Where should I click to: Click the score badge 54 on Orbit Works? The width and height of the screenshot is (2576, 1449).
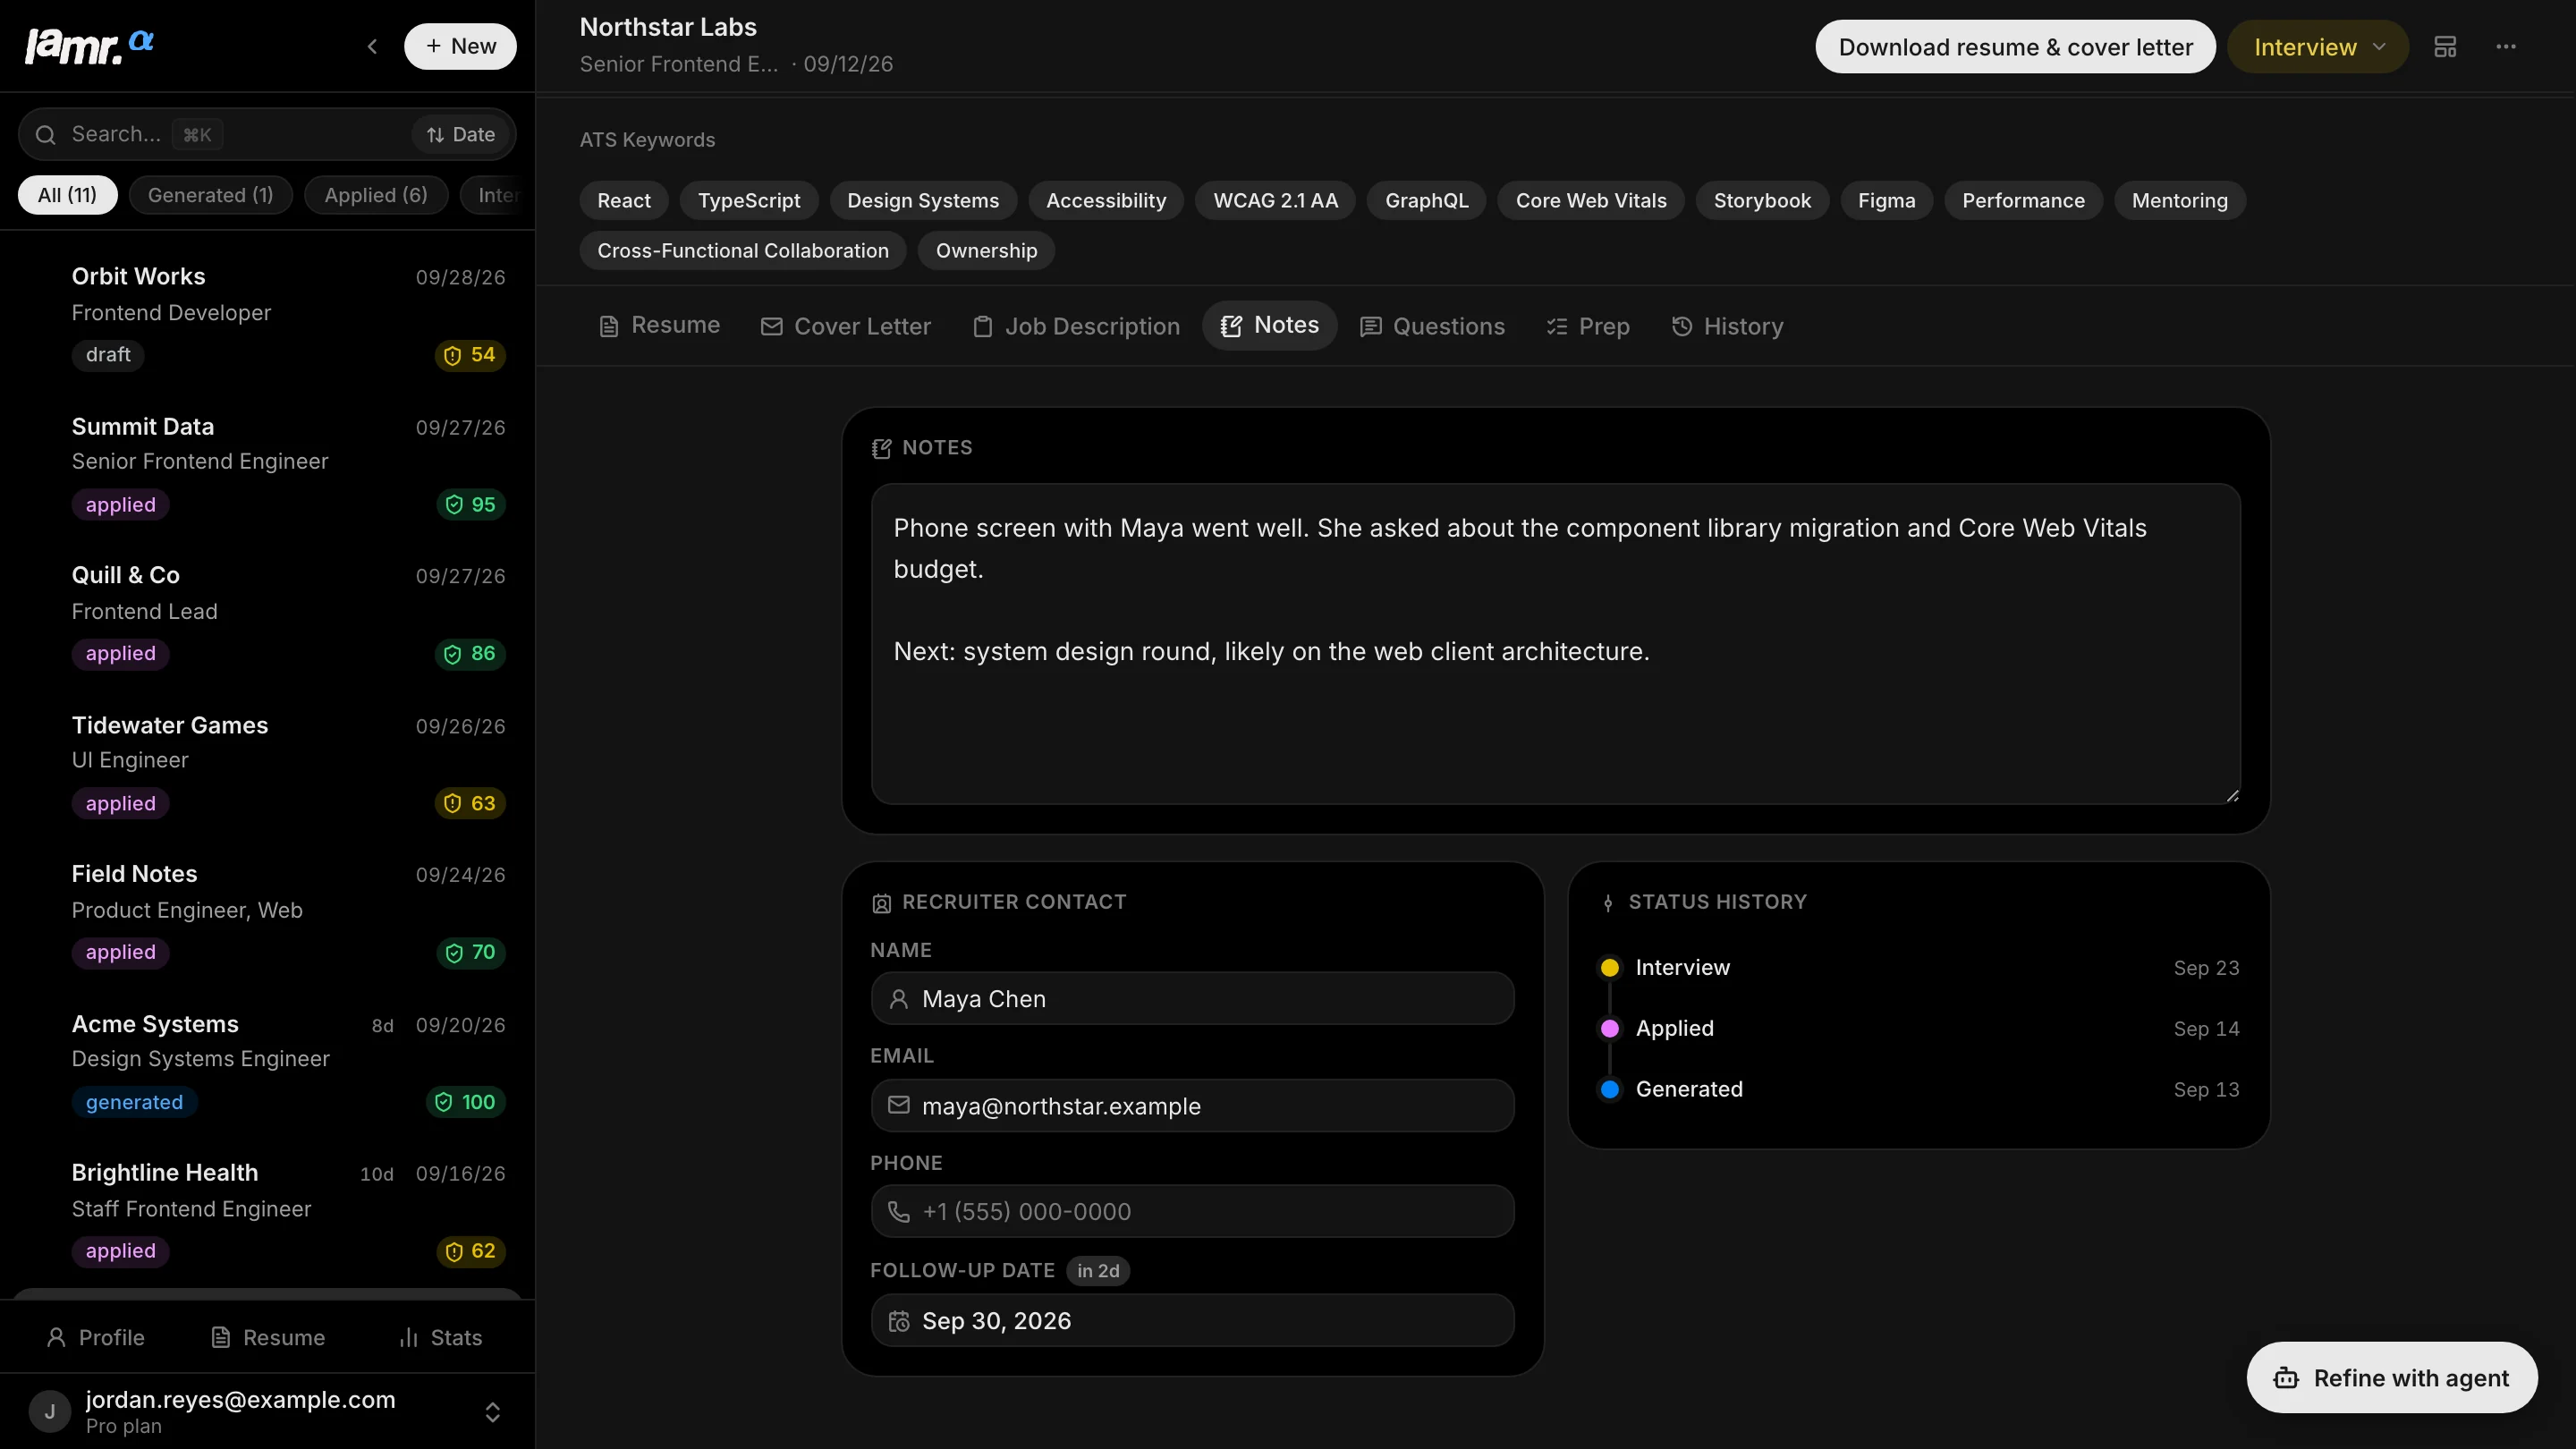[470, 355]
